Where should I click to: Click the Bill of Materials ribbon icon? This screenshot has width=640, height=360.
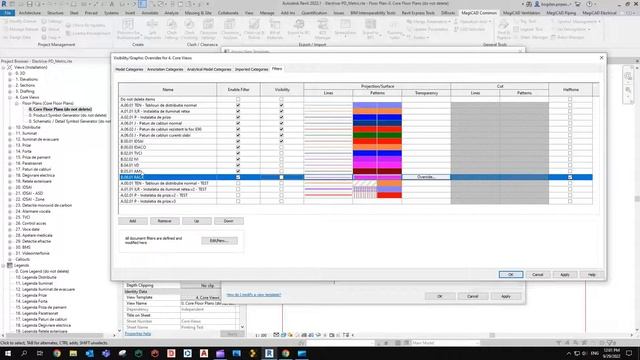pos(275,29)
